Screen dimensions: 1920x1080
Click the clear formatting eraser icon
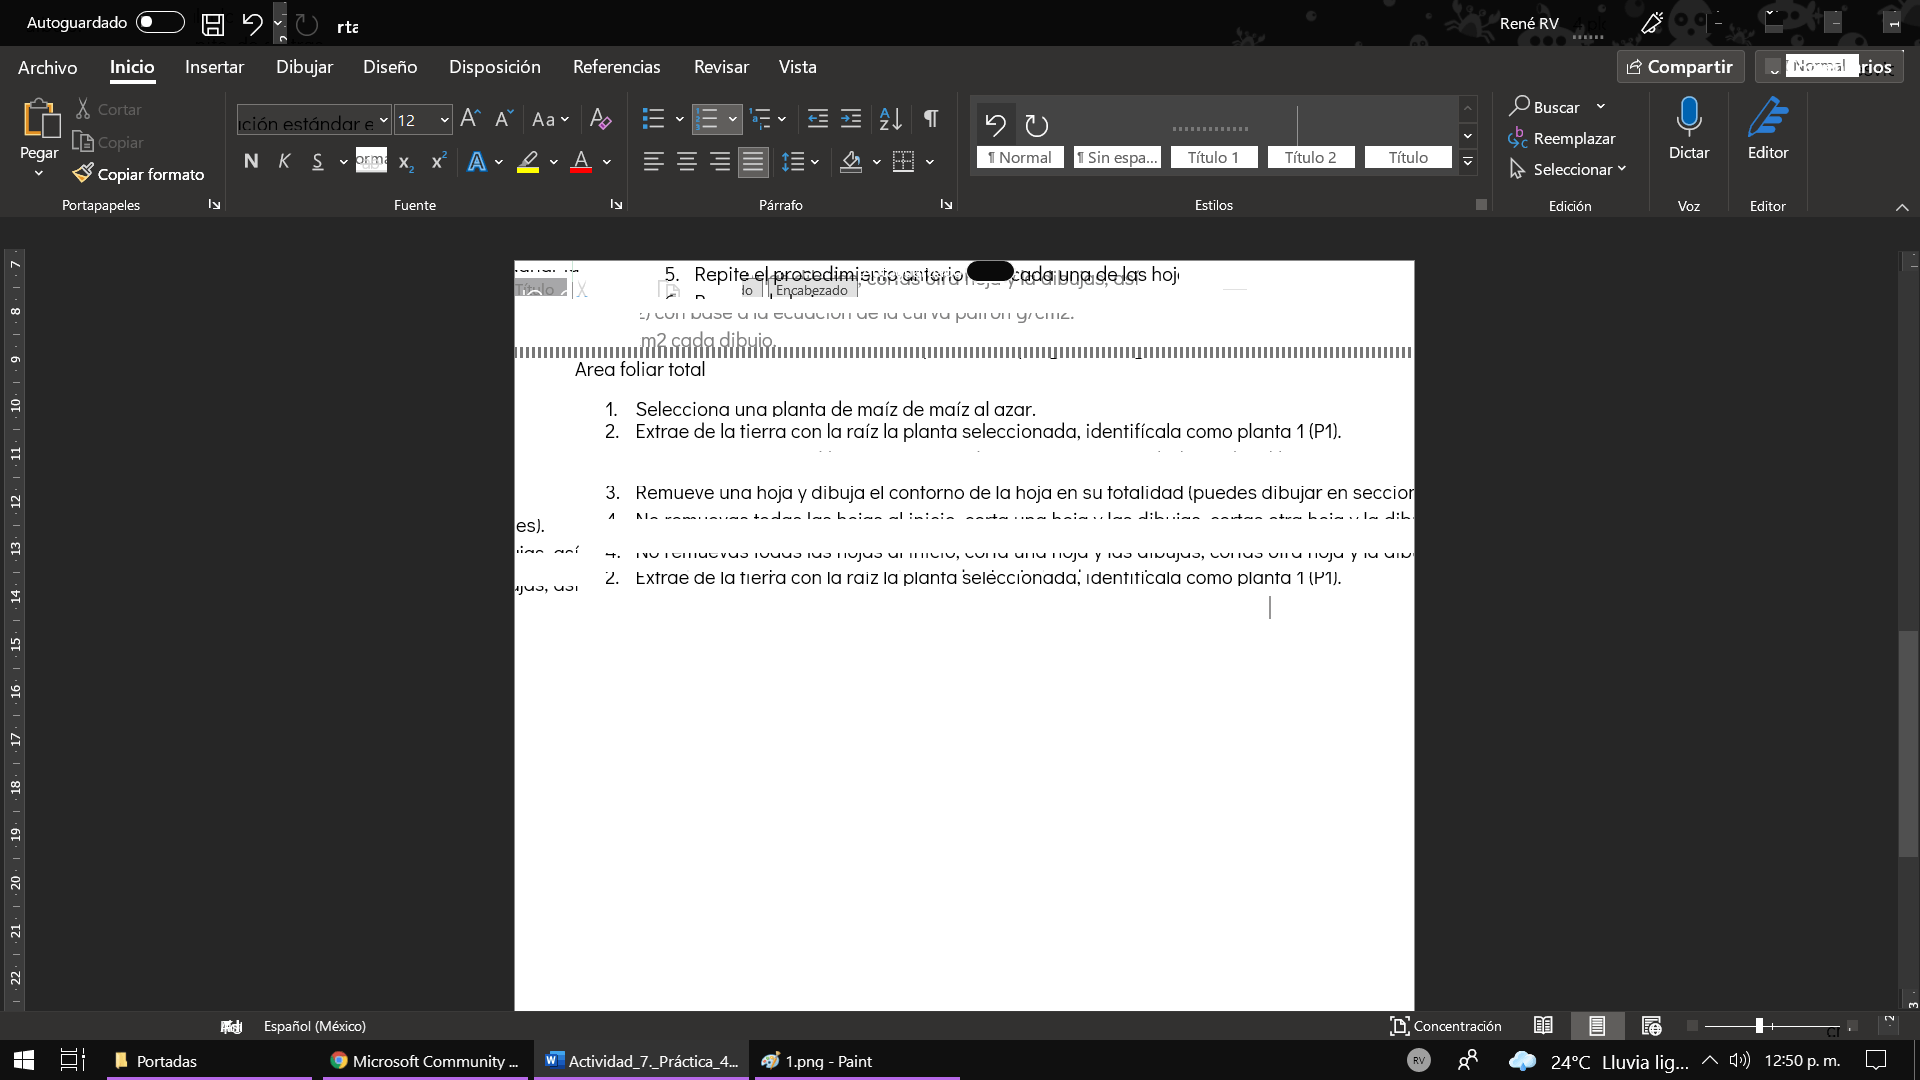pyautogui.click(x=600, y=119)
